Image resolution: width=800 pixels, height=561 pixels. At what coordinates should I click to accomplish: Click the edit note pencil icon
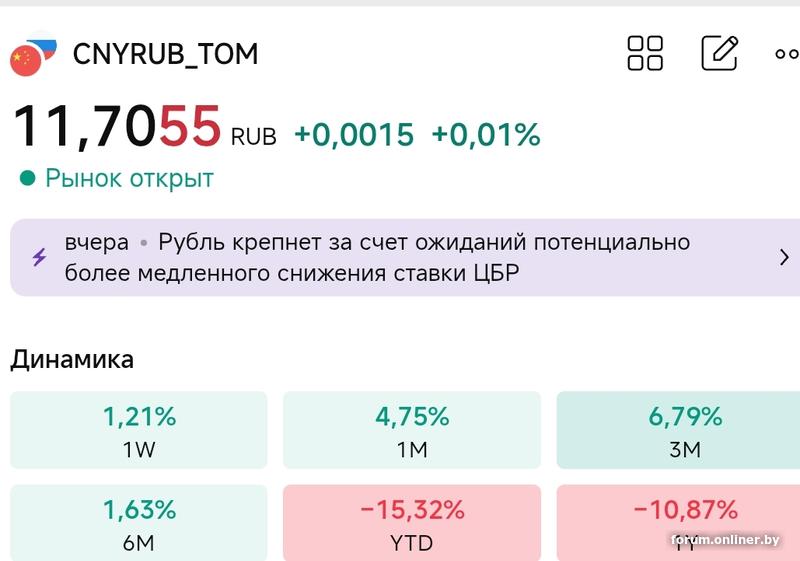coord(719,53)
